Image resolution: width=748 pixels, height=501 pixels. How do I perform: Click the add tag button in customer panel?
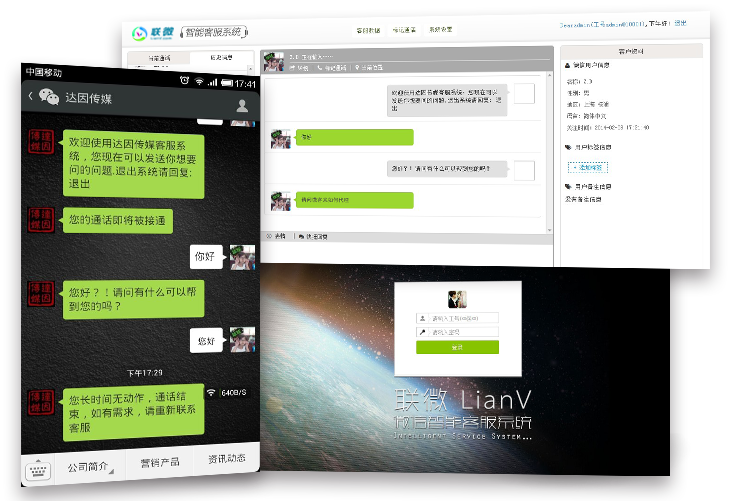(586, 167)
